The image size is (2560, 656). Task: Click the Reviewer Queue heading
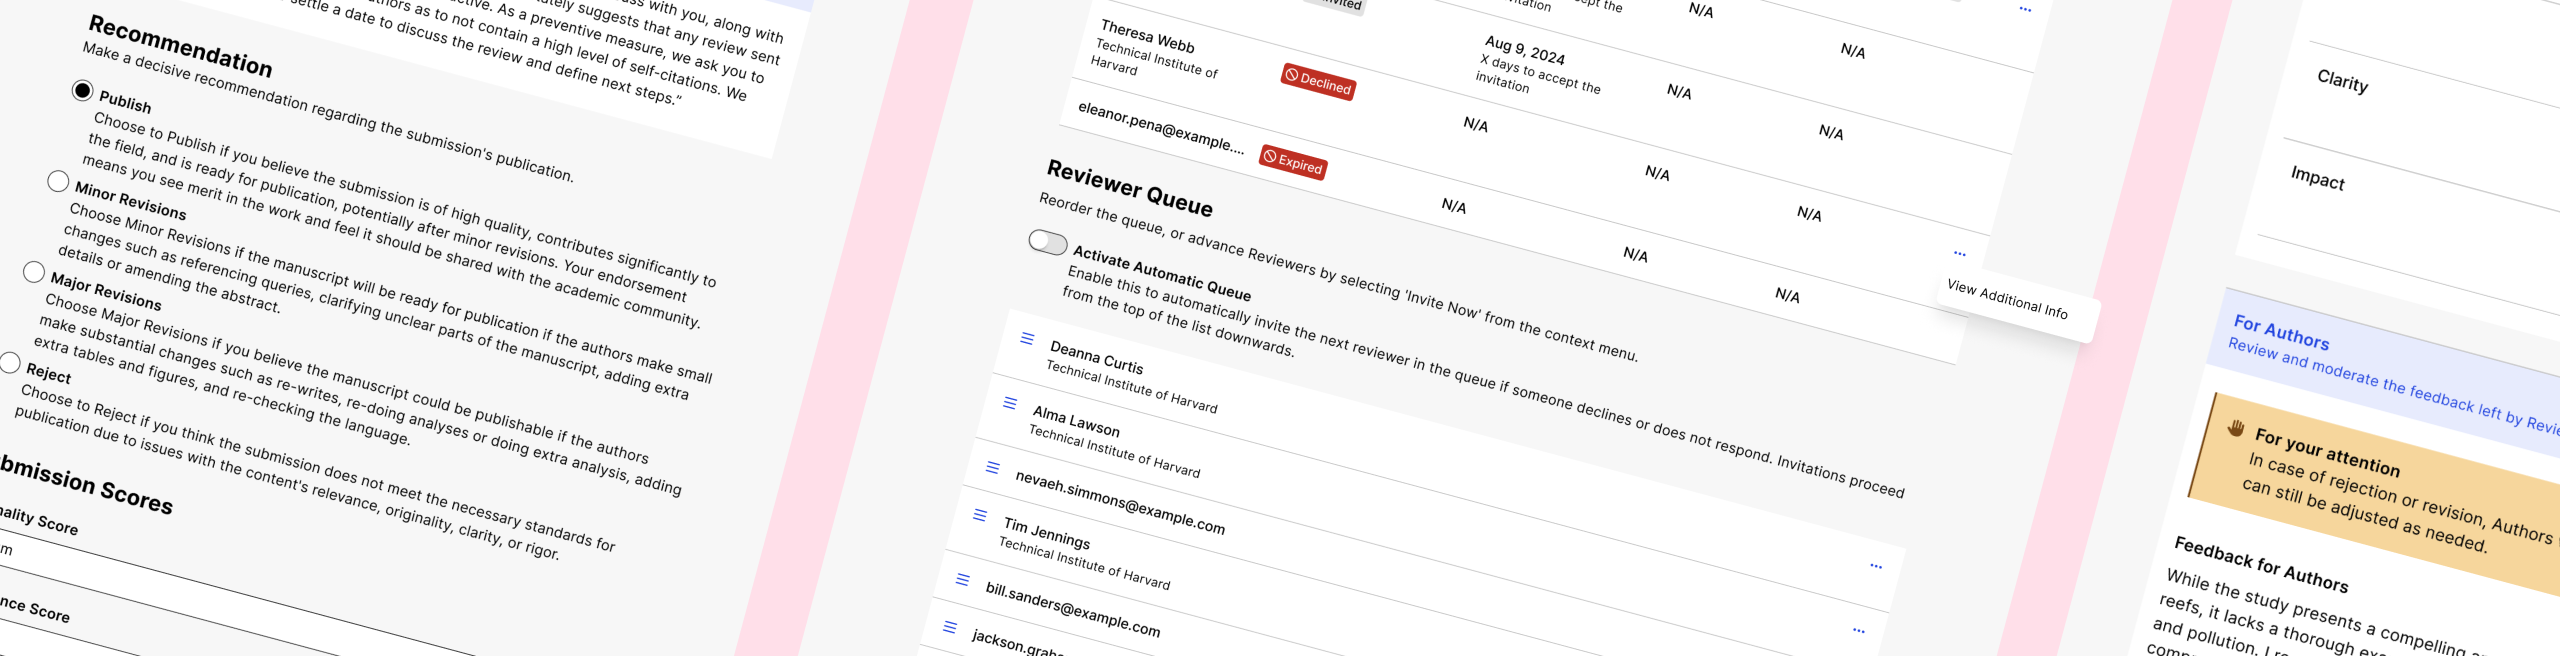point(1130,187)
